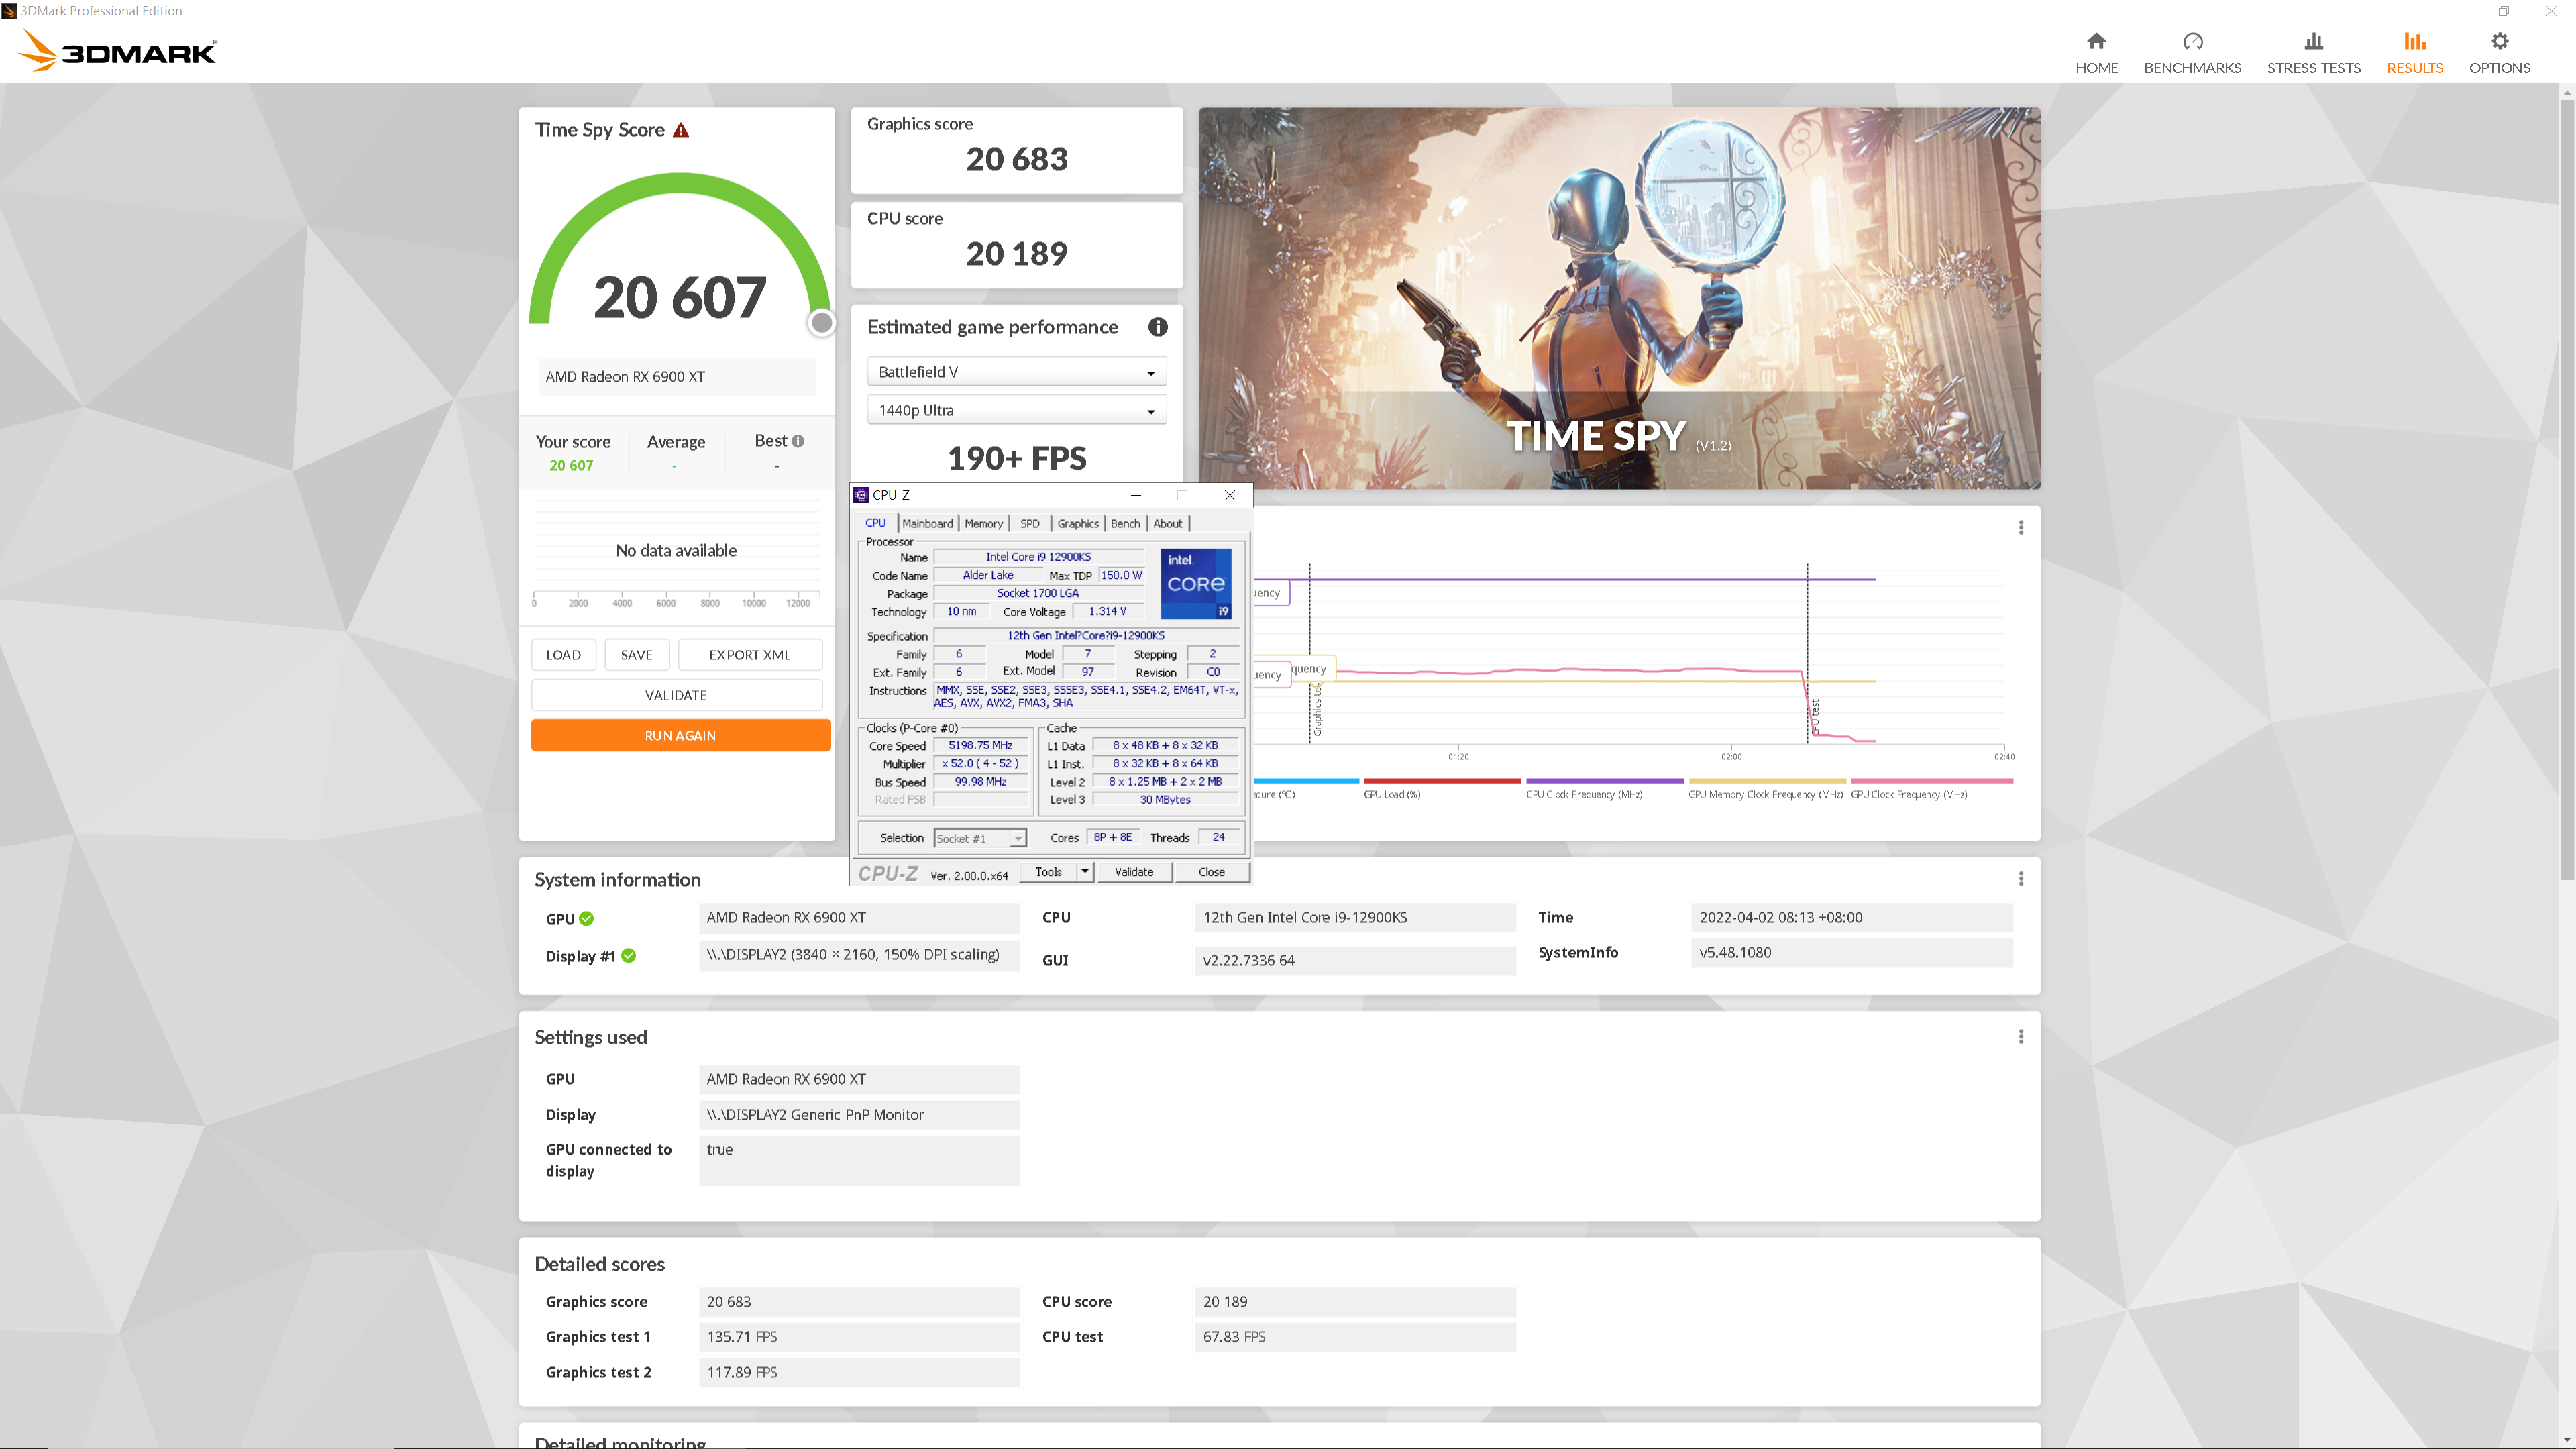Switch to the About tab in CPU-Z
The width and height of the screenshot is (2576, 1449).
pyautogui.click(x=1167, y=523)
